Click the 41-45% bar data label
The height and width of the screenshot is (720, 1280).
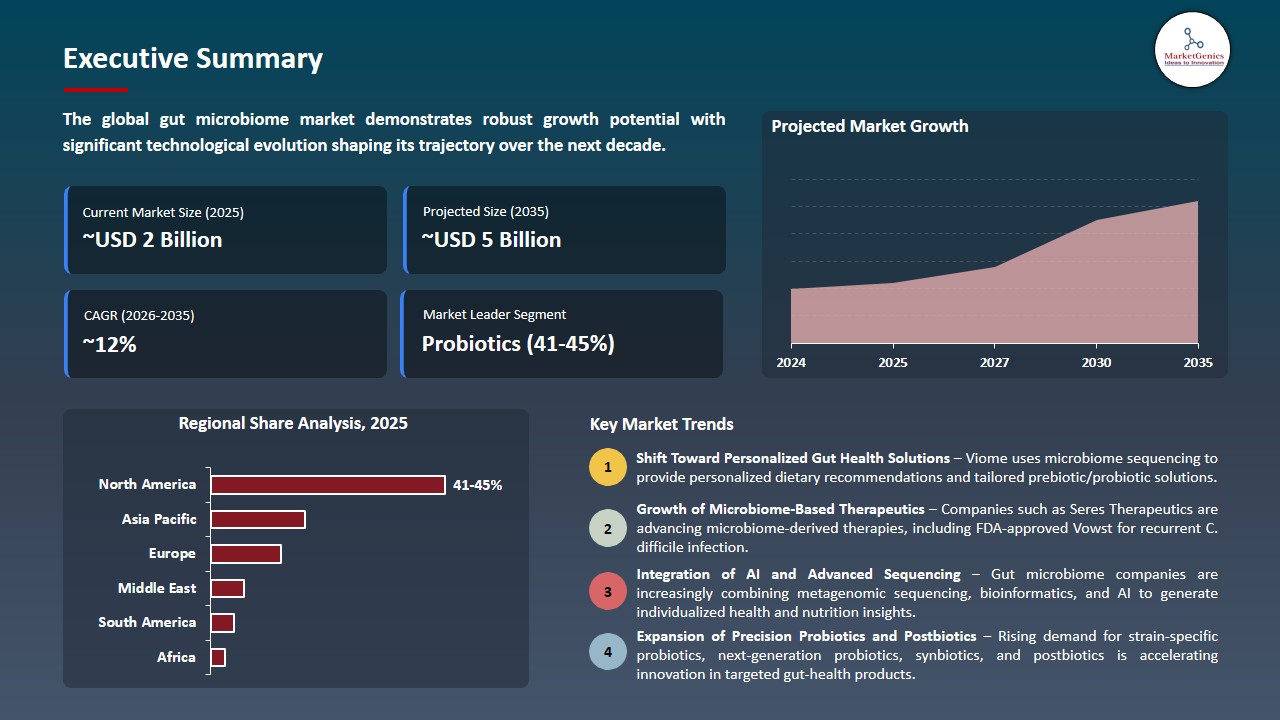[477, 485]
